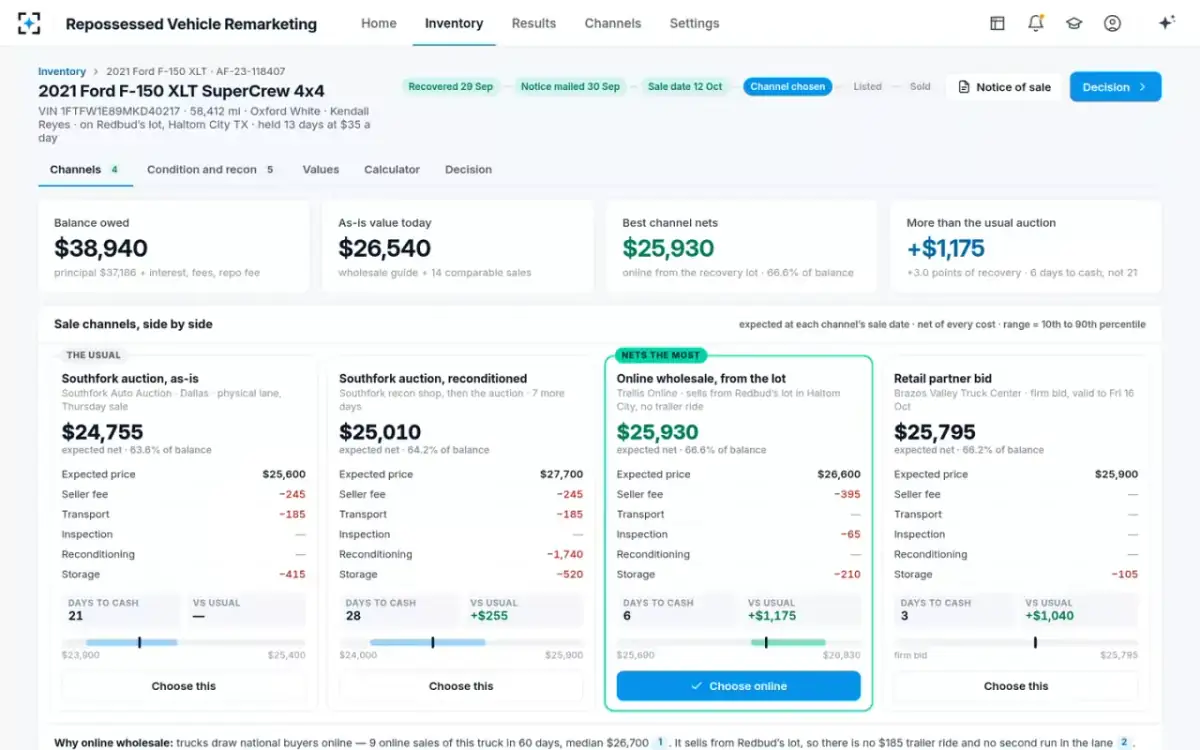Click the blue Decision button
Image resolution: width=1200 pixels, height=750 pixels.
[x=1115, y=87]
